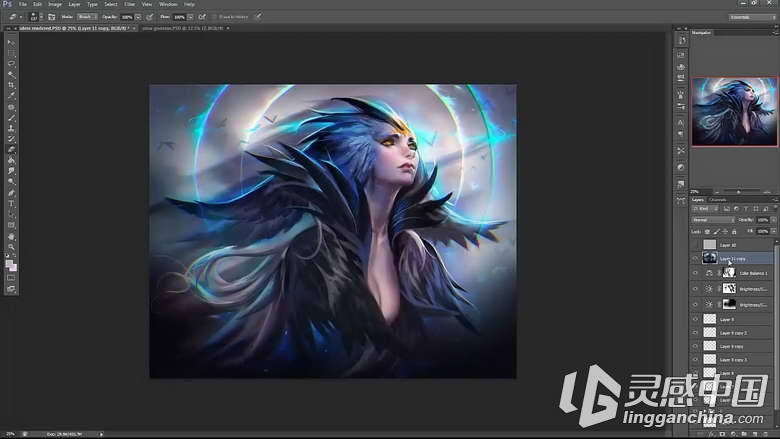Click the background color swatch

[x=13, y=268]
